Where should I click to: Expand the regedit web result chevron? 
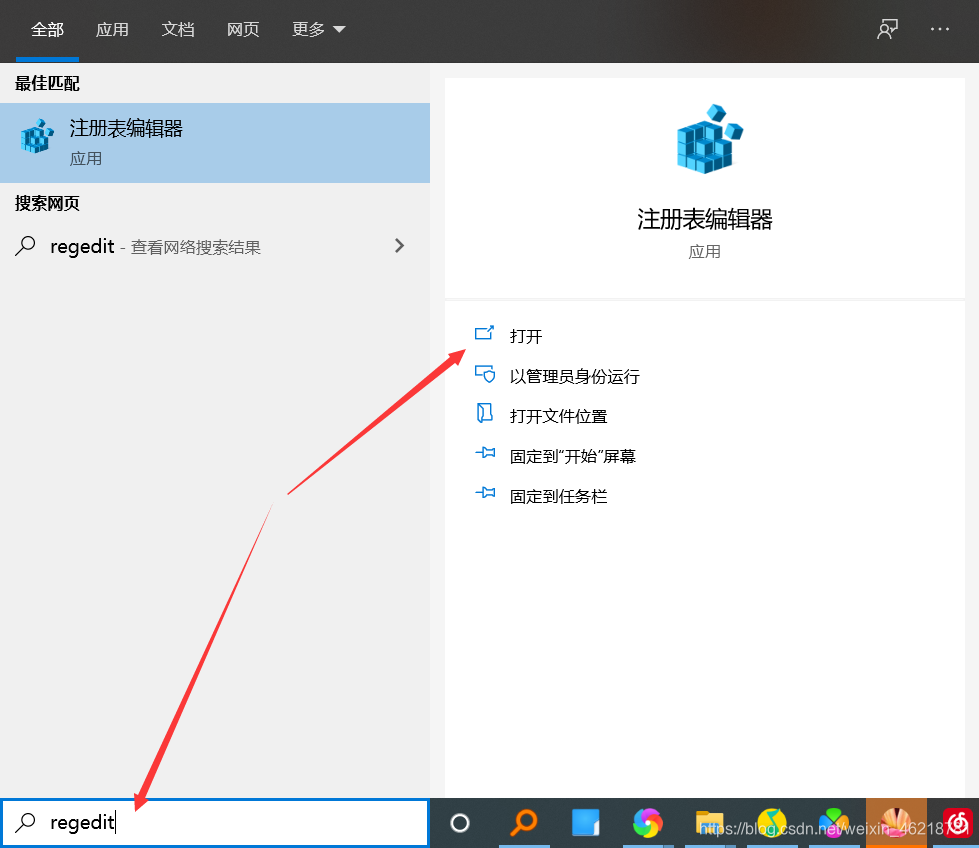pos(400,246)
